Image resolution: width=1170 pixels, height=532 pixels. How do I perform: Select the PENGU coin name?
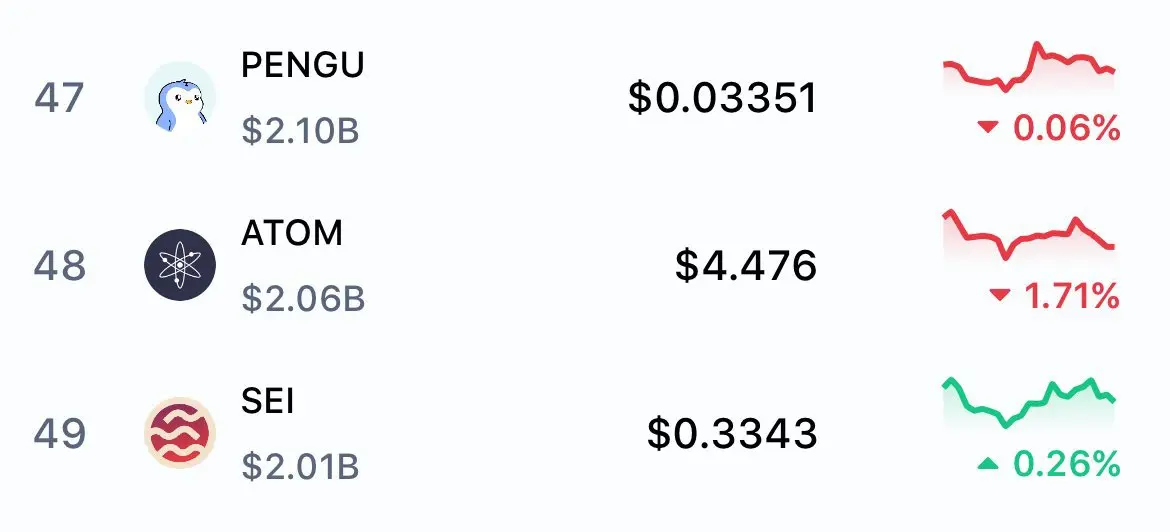(x=302, y=66)
